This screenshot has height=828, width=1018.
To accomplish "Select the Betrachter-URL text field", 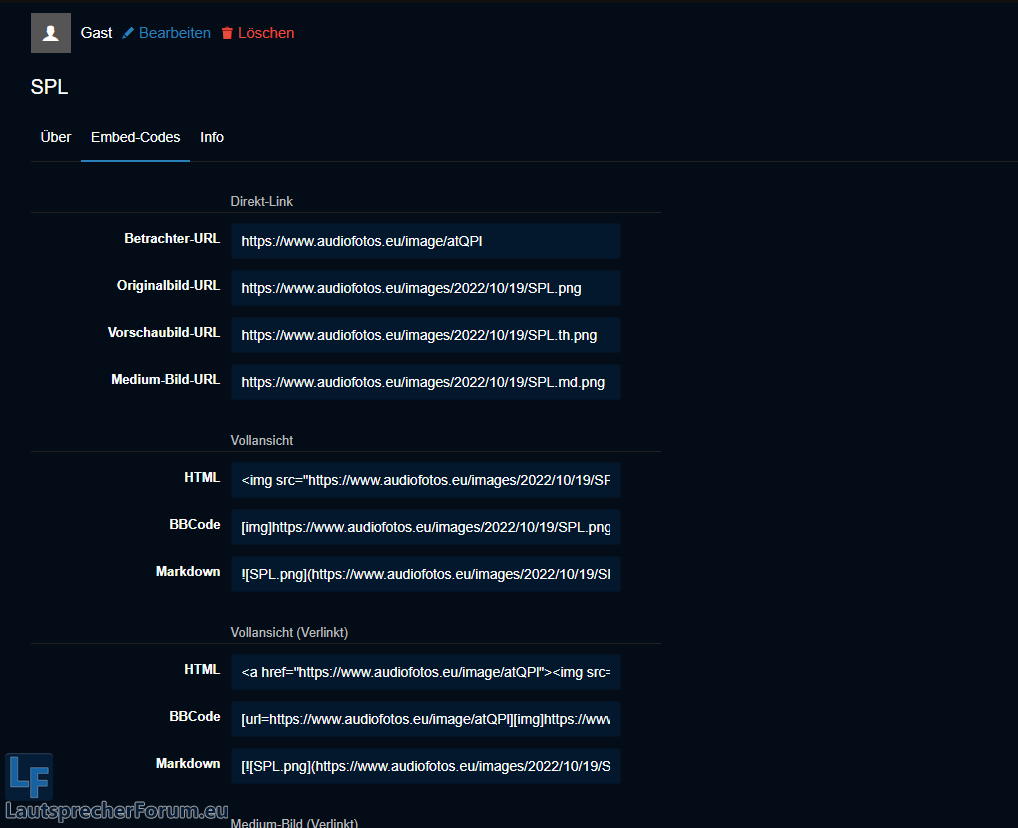I will pyautogui.click(x=425, y=241).
